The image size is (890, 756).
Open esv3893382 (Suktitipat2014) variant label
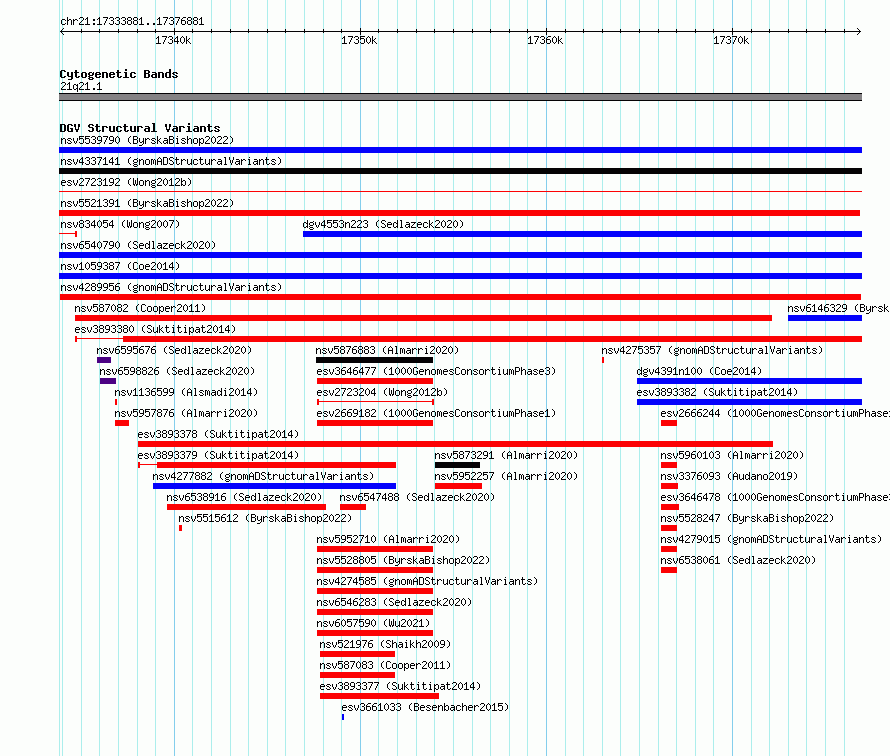717,392
